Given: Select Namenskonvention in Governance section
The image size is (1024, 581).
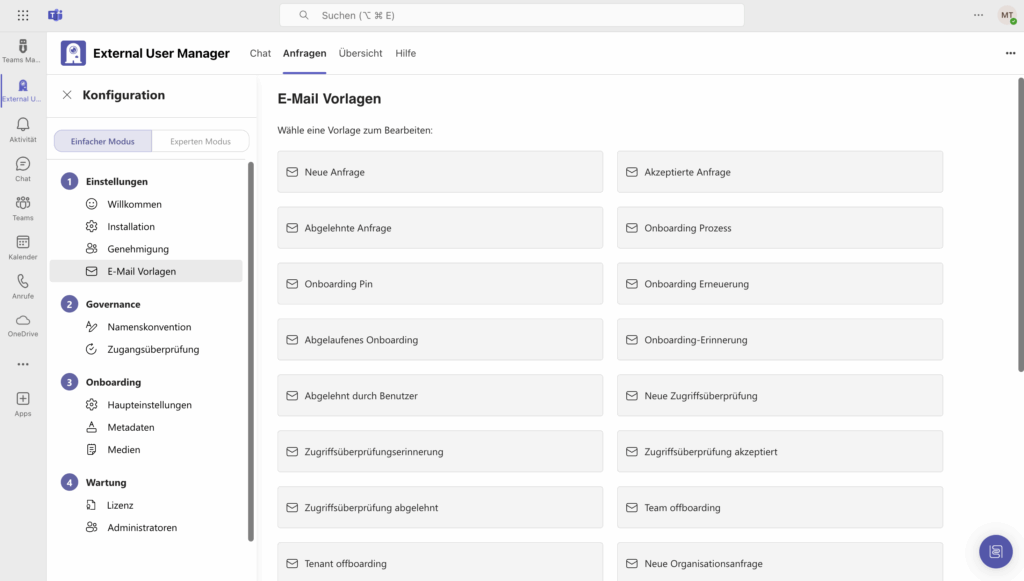Looking at the screenshot, I should coord(149,327).
